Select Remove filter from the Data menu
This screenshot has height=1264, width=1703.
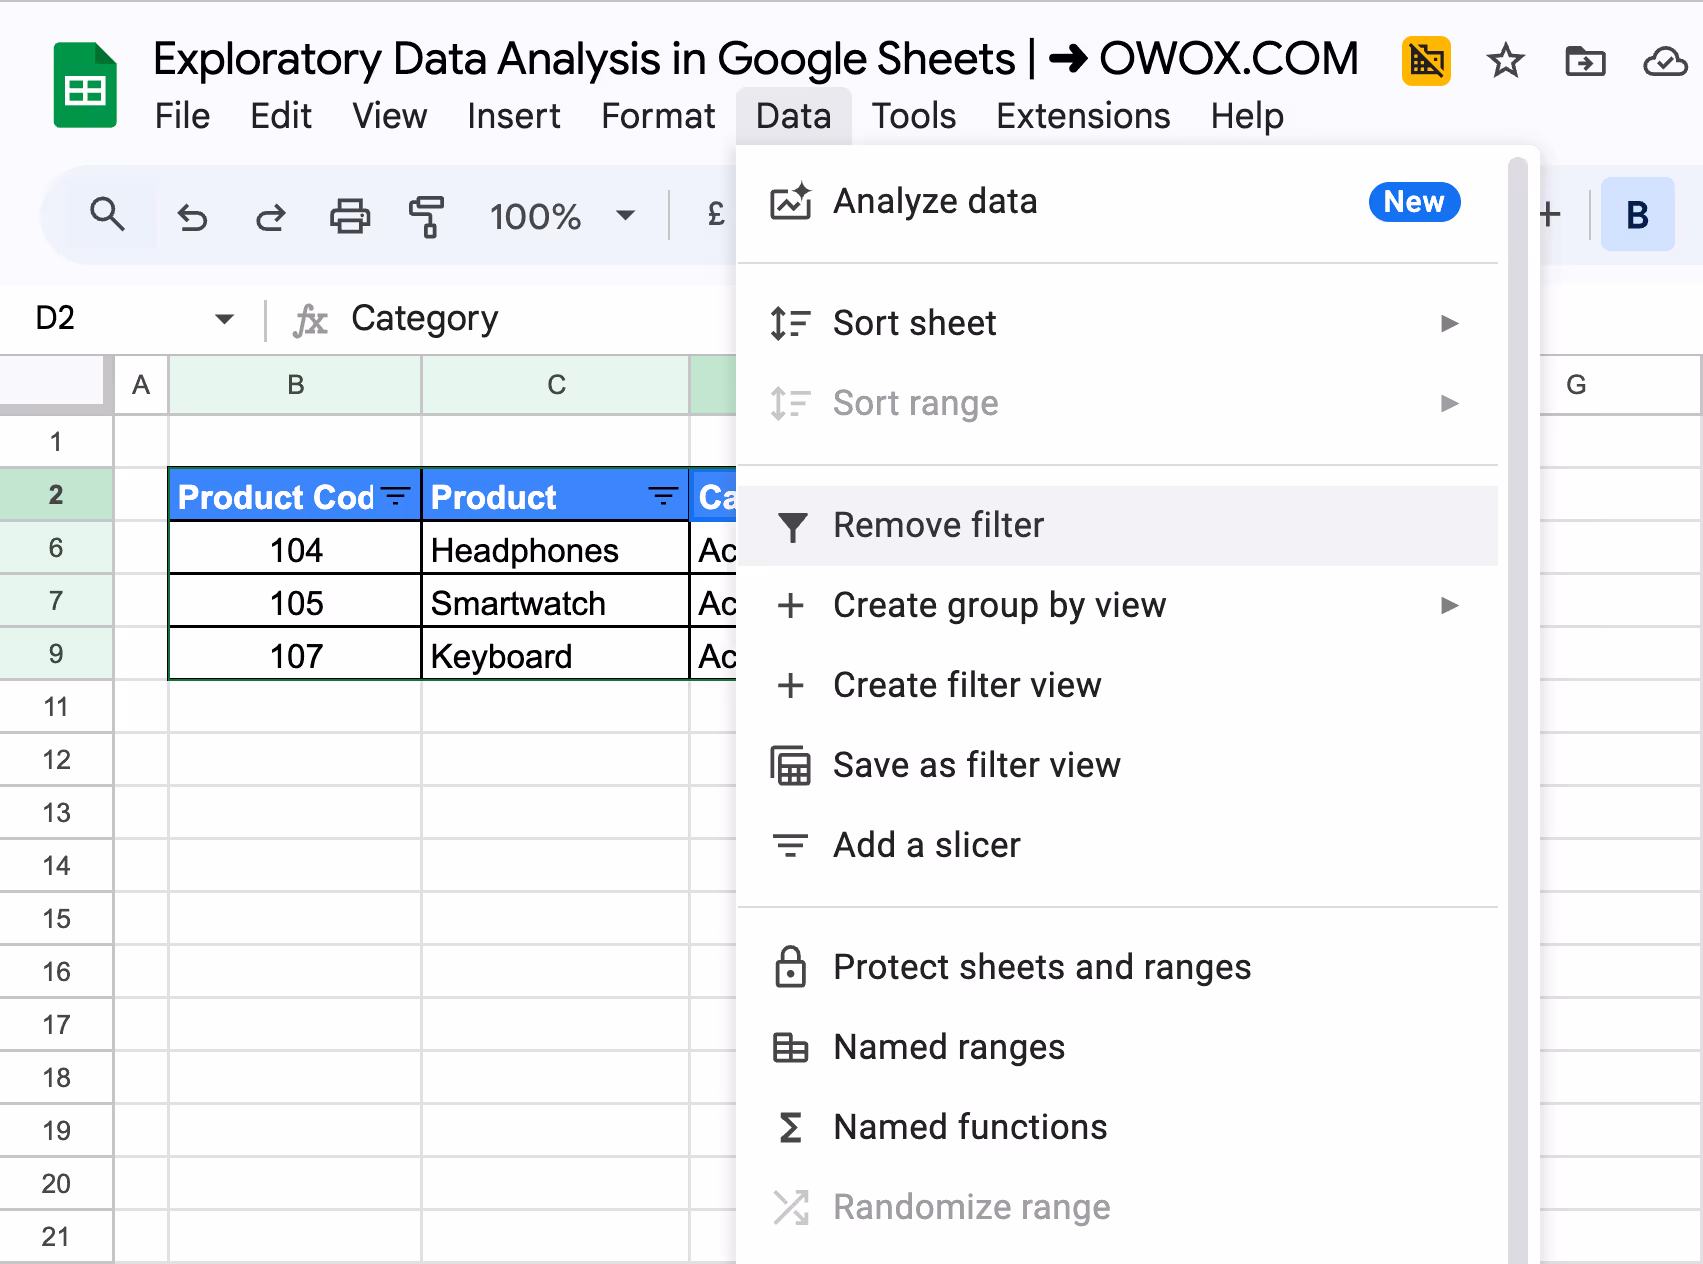point(937,524)
